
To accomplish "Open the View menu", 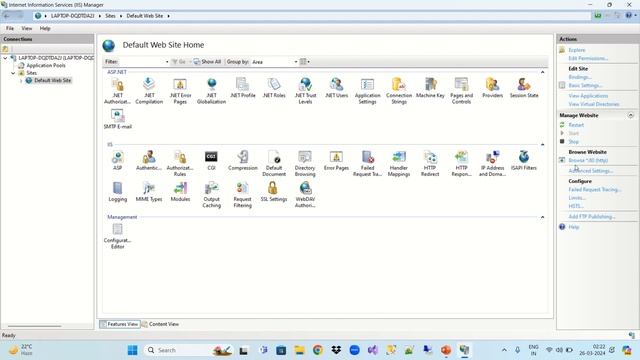I will pyautogui.click(x=27, y=29).
